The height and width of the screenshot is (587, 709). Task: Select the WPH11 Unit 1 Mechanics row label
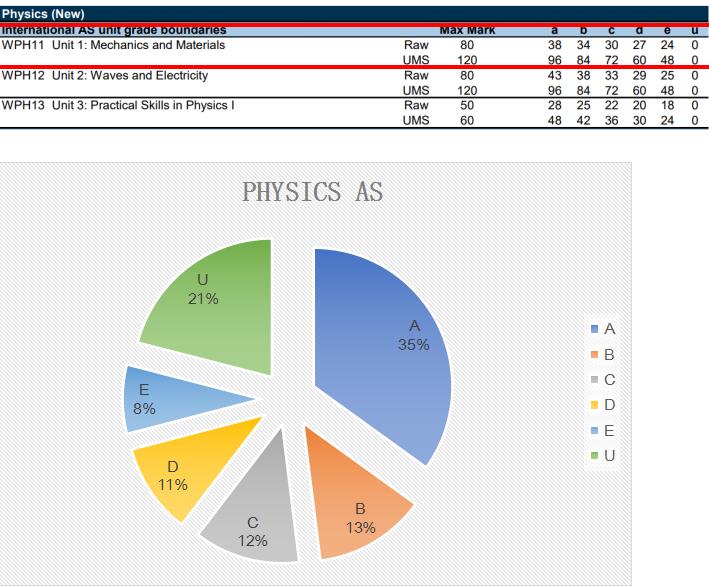coord(113,45)
